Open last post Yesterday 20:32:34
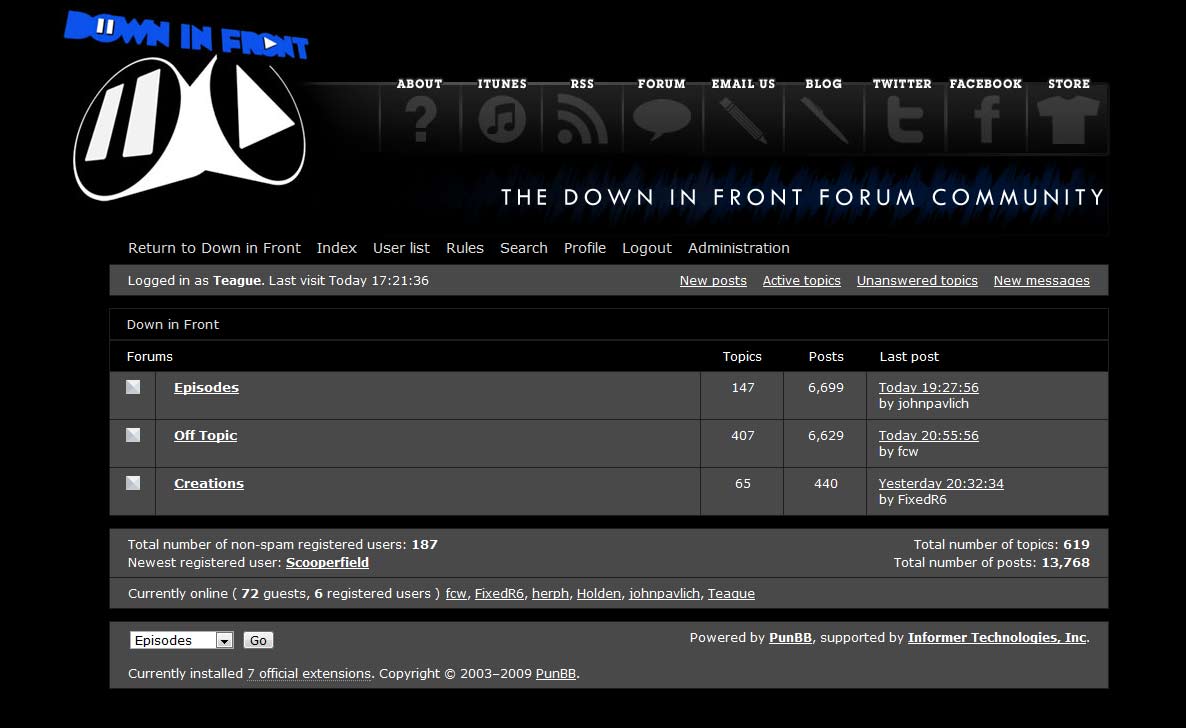Viewport: 1186px width, 728px height. point(941,484)
